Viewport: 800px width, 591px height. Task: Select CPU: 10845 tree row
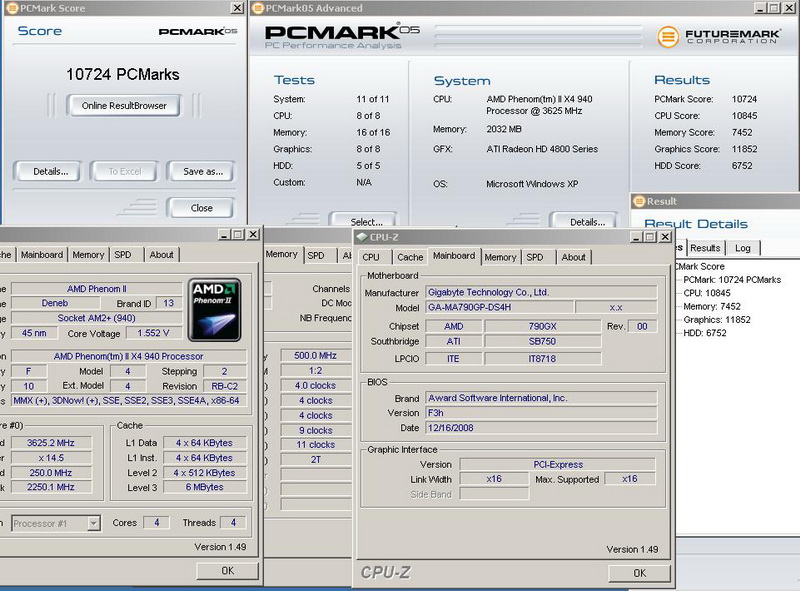pos(707,293)
